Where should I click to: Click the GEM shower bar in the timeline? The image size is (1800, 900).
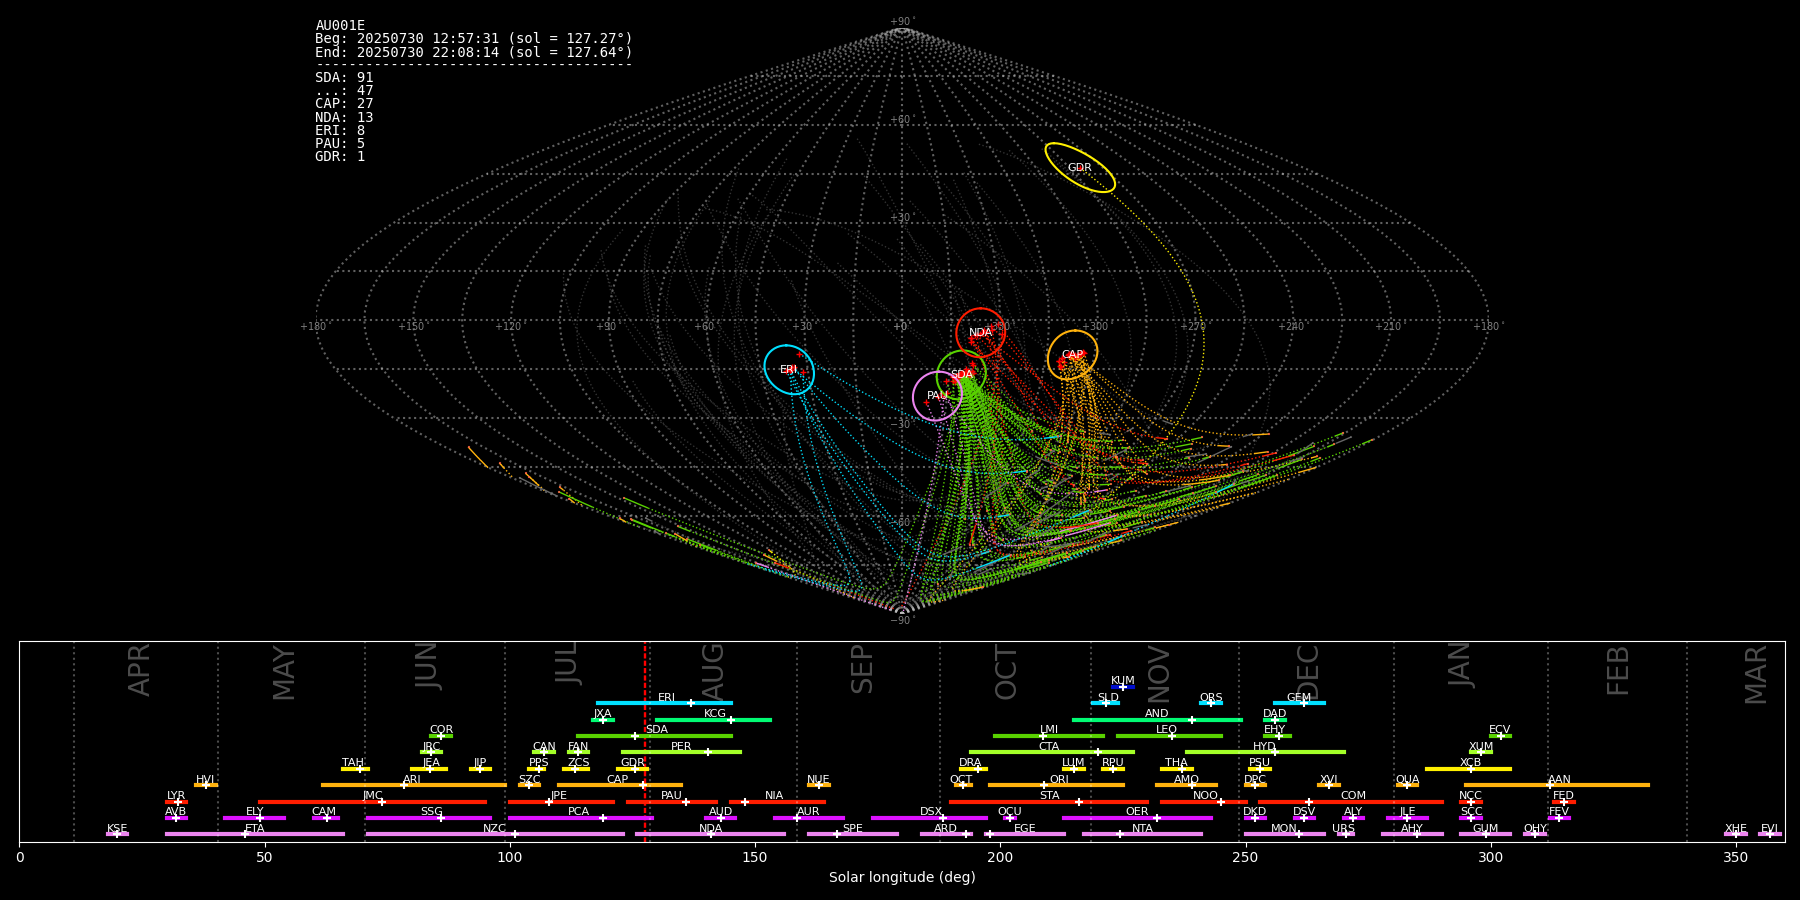pos(1299,703)
